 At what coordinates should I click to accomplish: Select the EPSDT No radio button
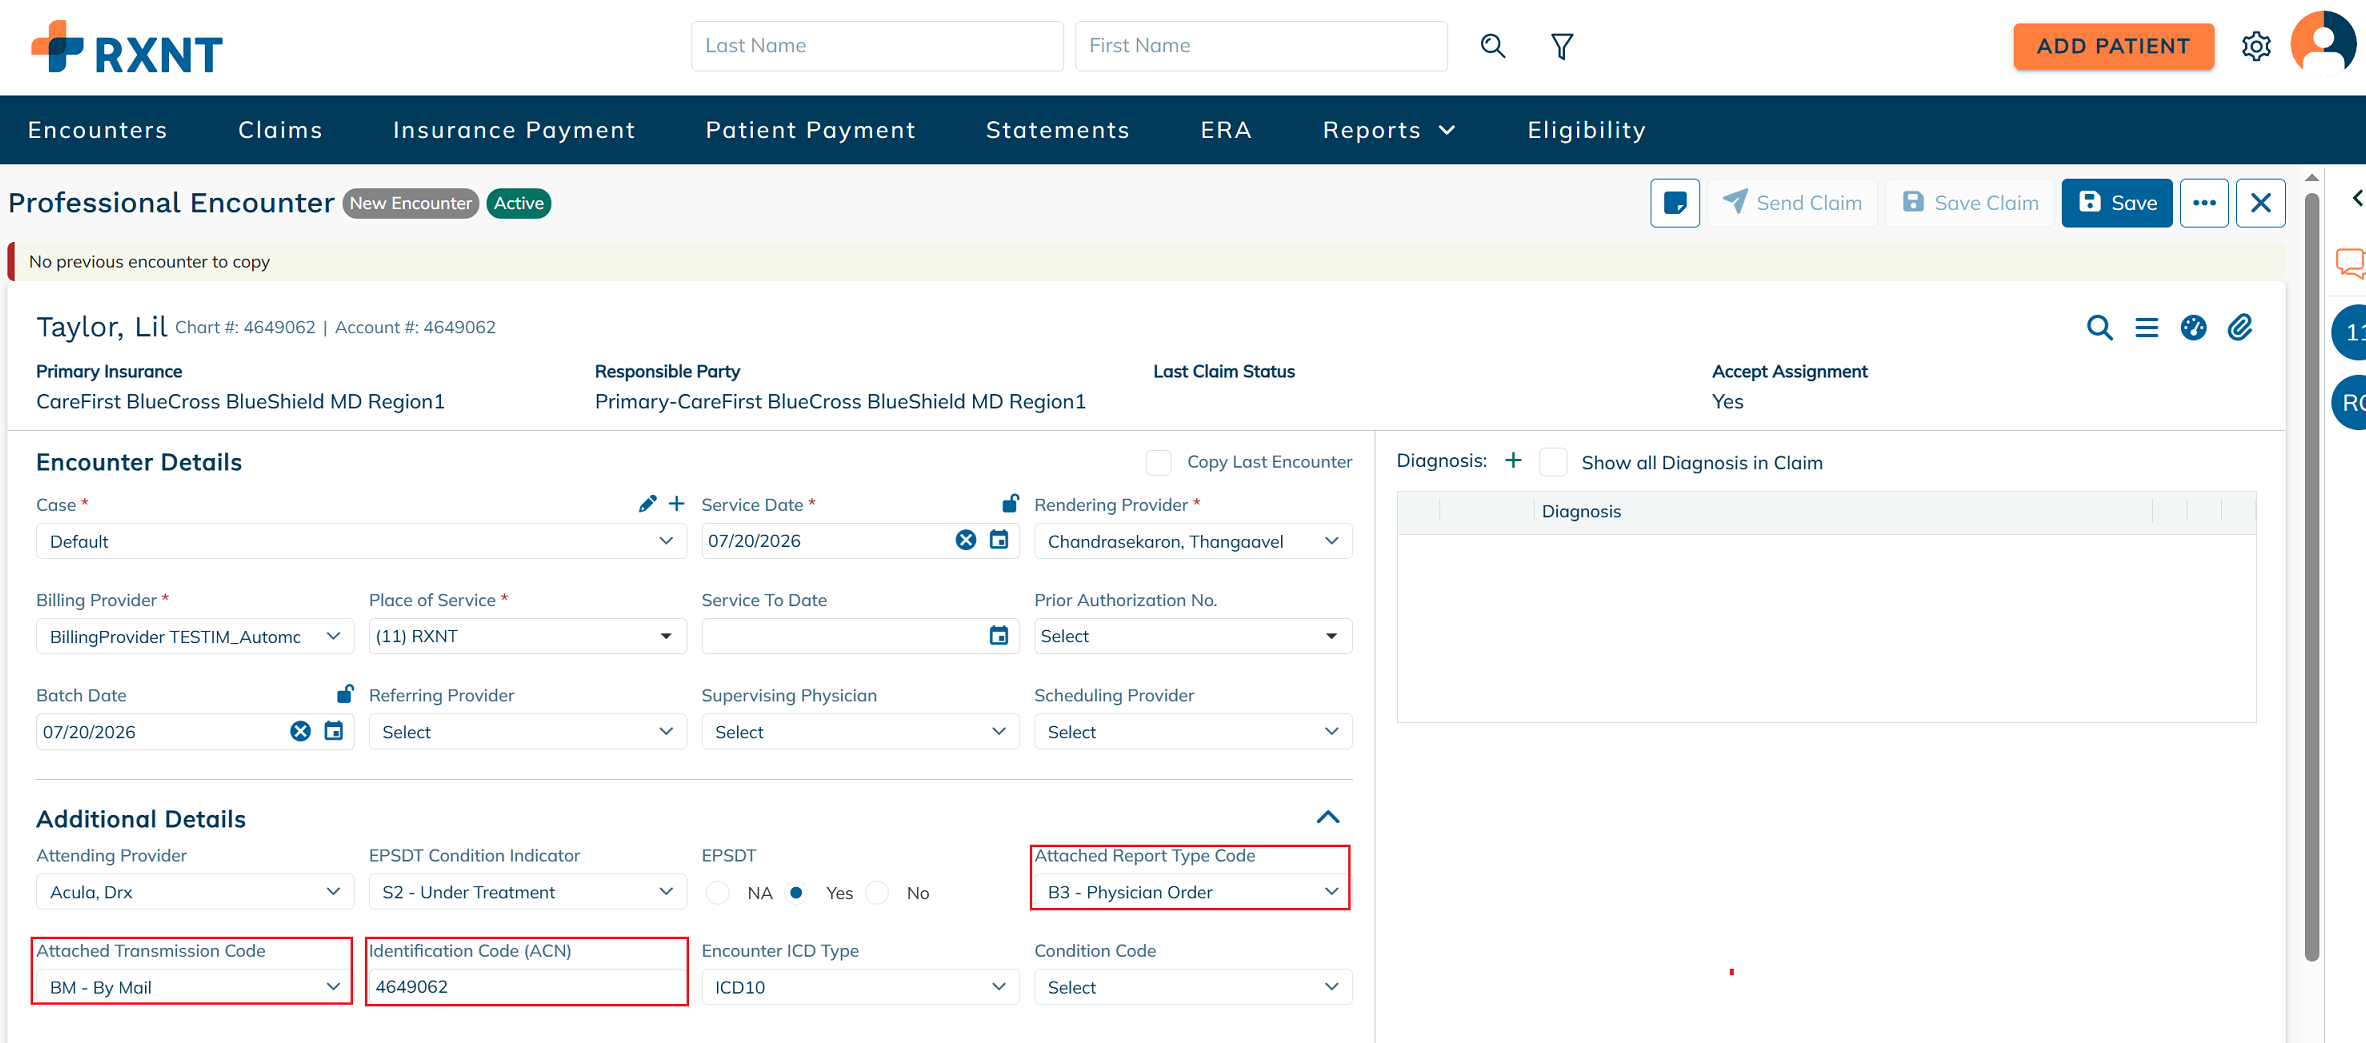877,893
